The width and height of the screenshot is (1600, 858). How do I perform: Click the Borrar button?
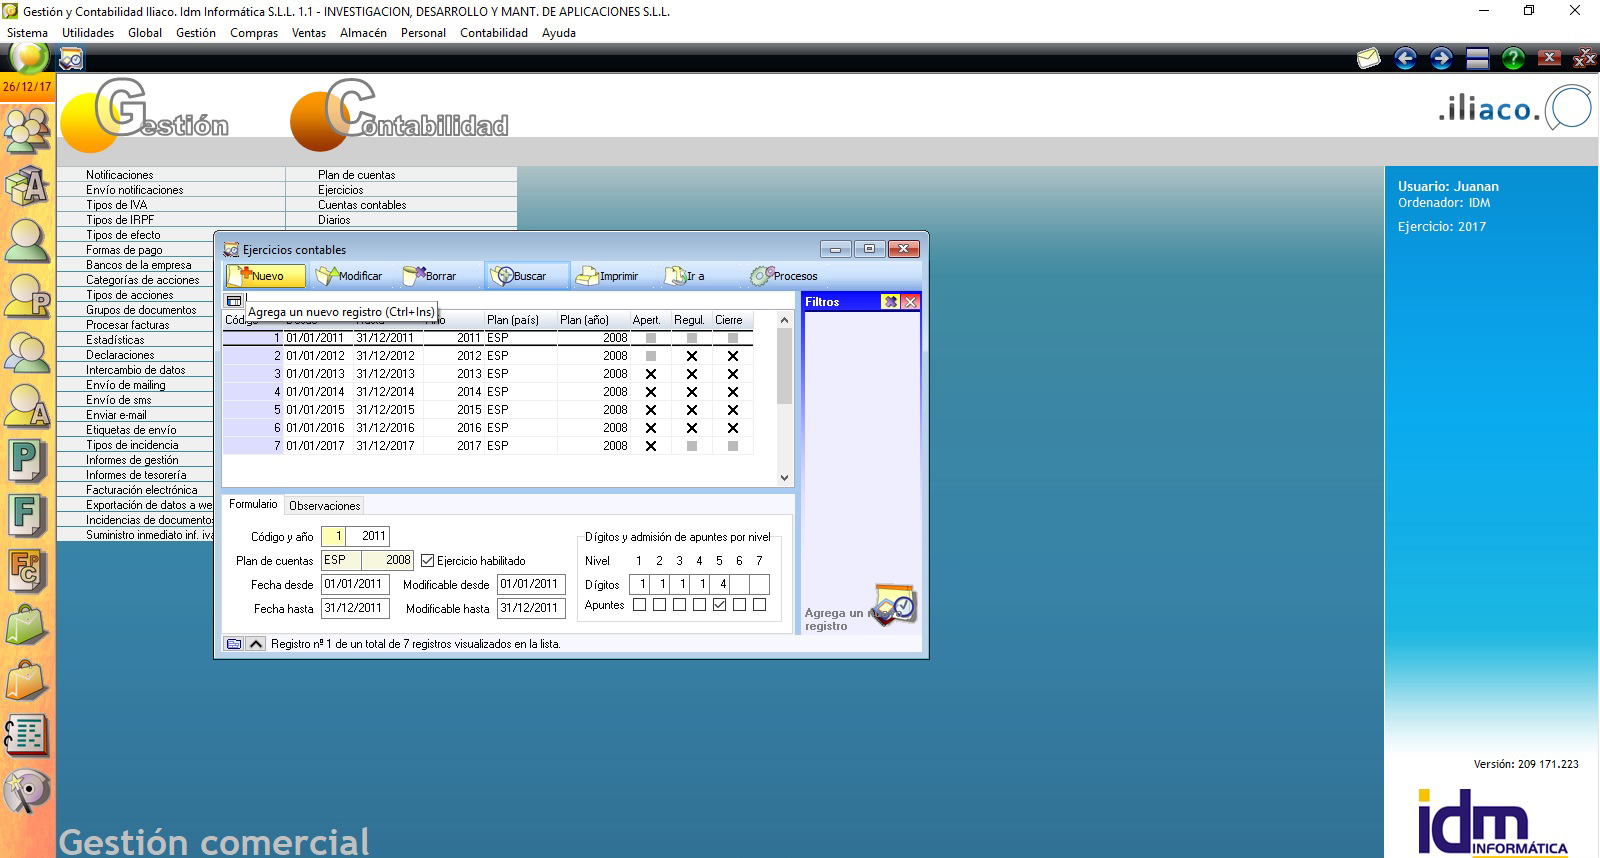(430, 276)
